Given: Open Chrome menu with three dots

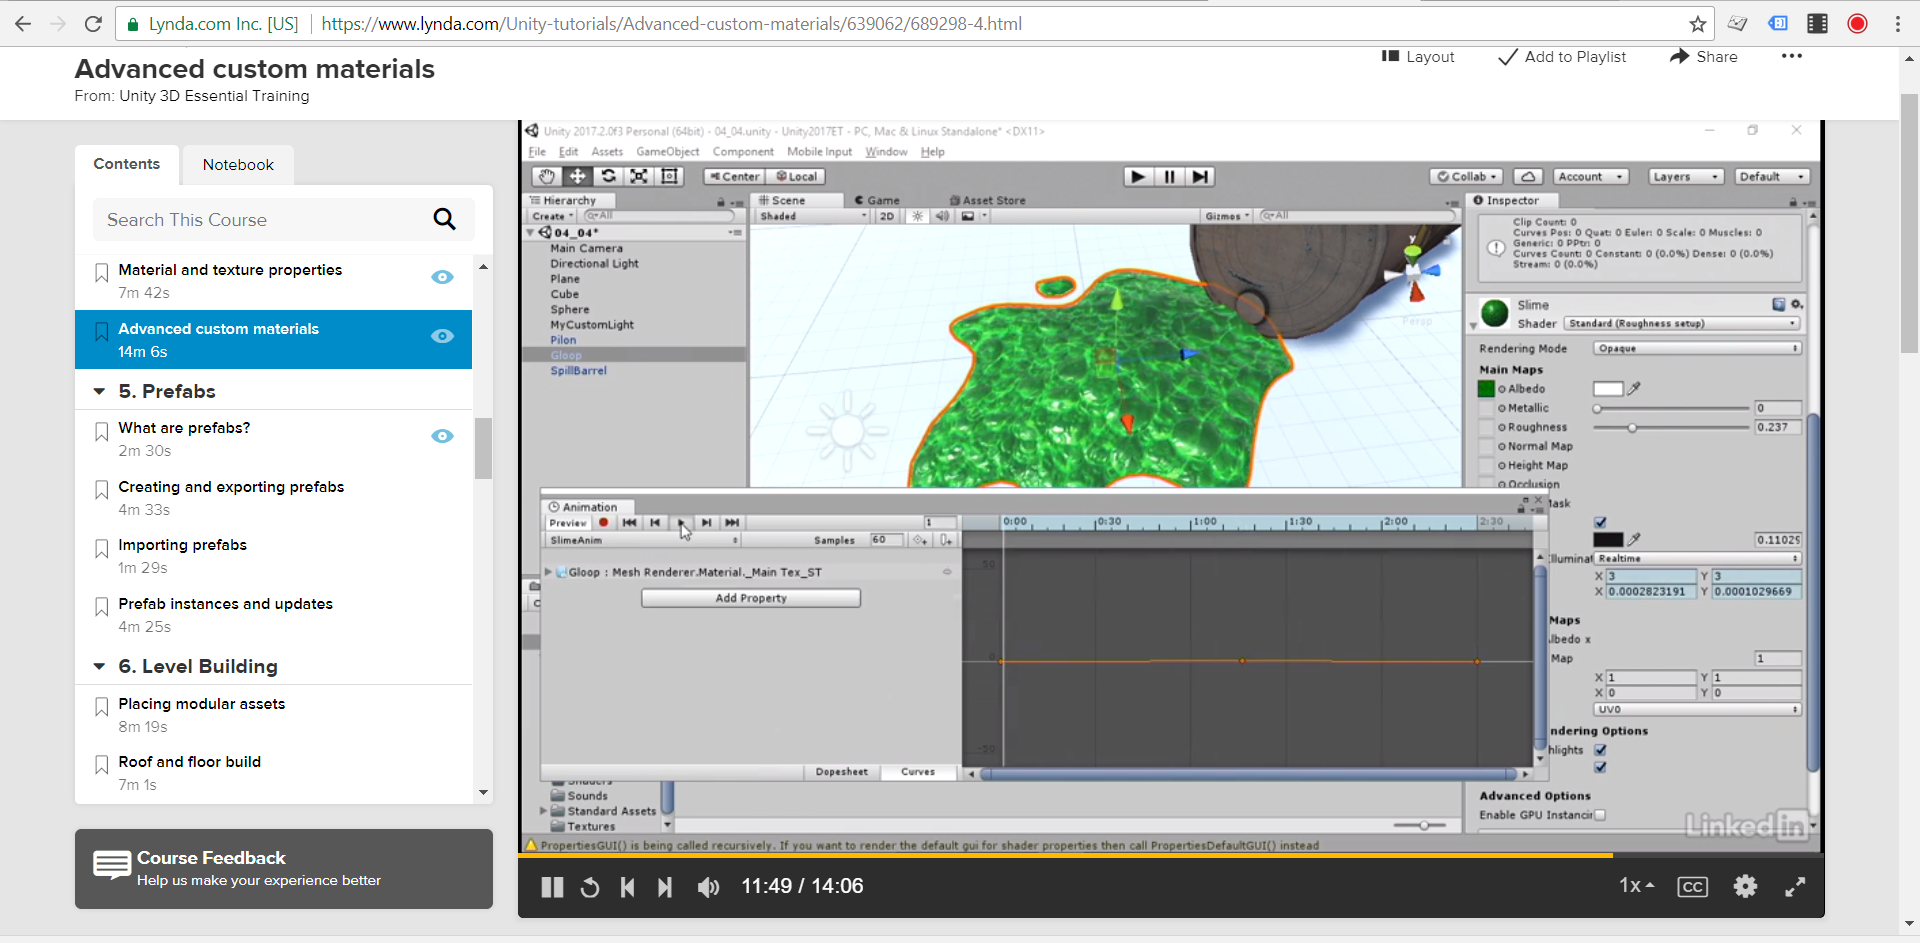Looking at the screenshot, I should pyautogui.click(x=1897, y=24).
